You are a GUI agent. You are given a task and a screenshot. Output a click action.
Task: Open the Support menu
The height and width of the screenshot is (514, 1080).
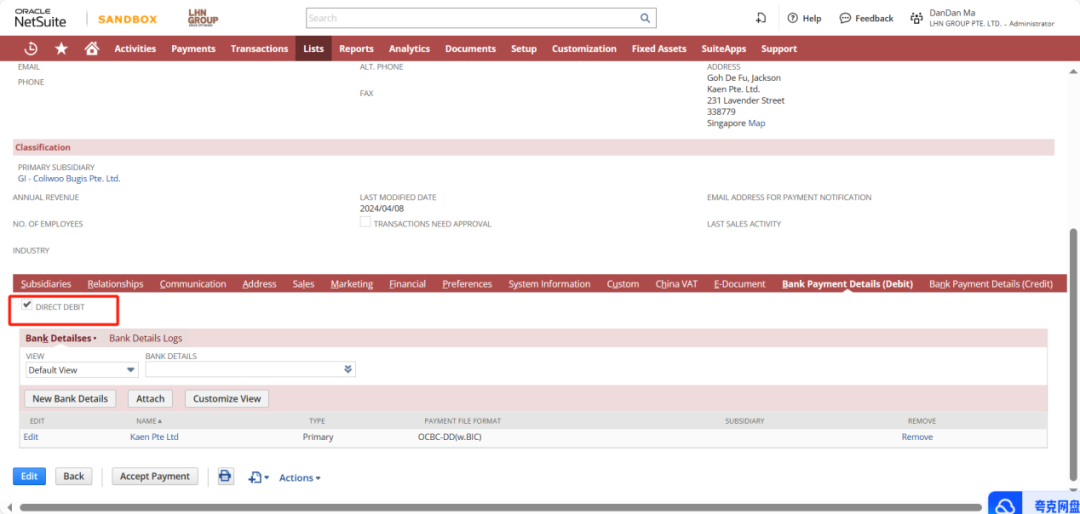point(779,49)
